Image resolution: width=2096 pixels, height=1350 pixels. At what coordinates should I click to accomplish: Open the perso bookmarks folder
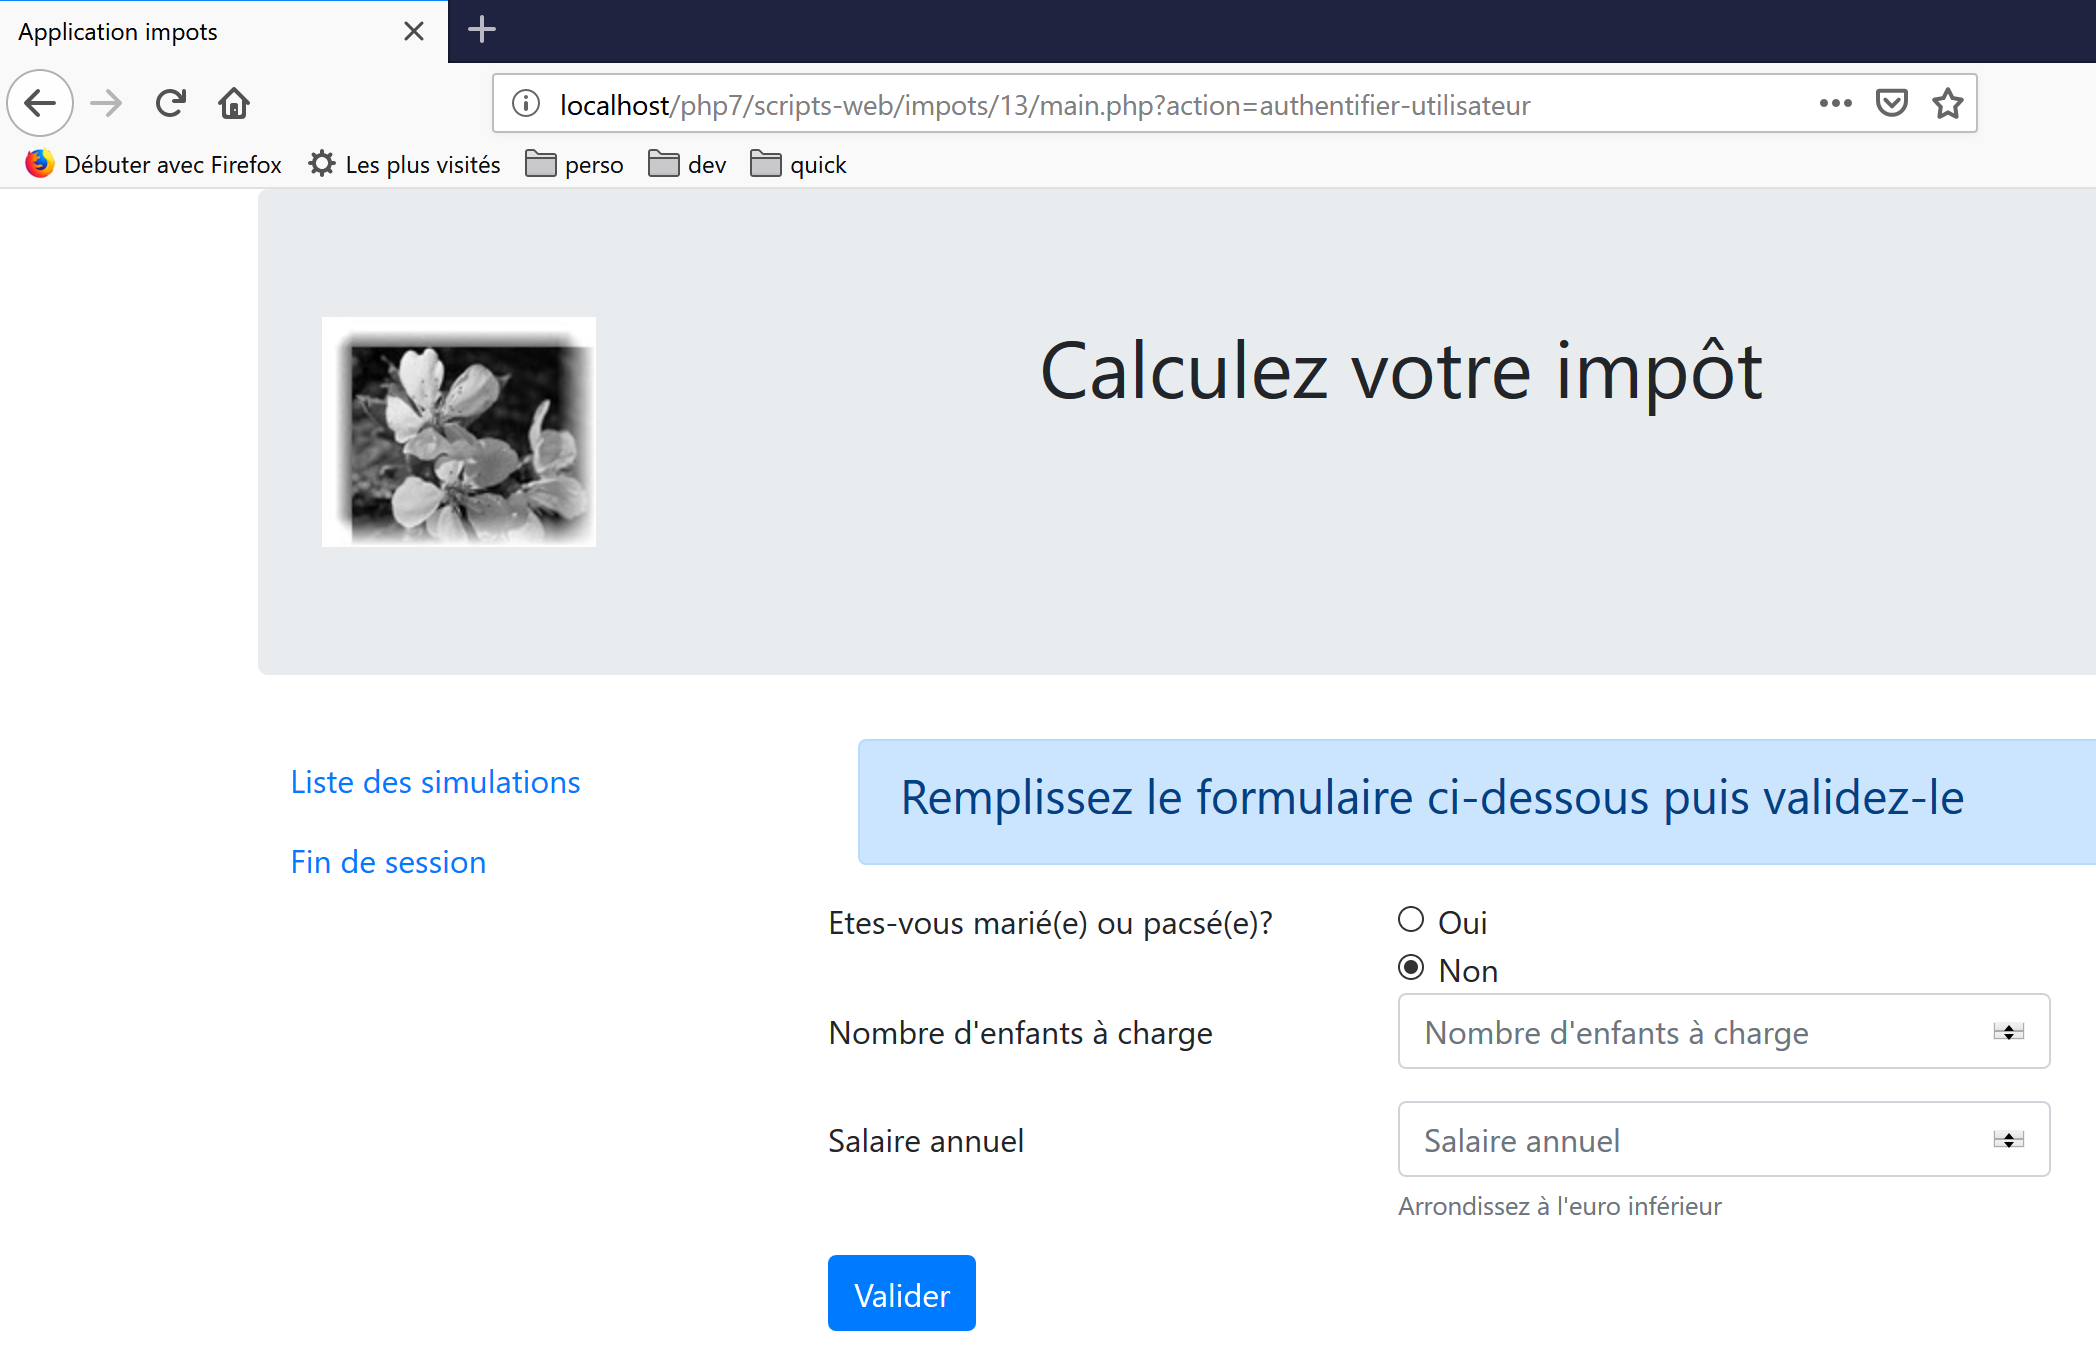575,164
